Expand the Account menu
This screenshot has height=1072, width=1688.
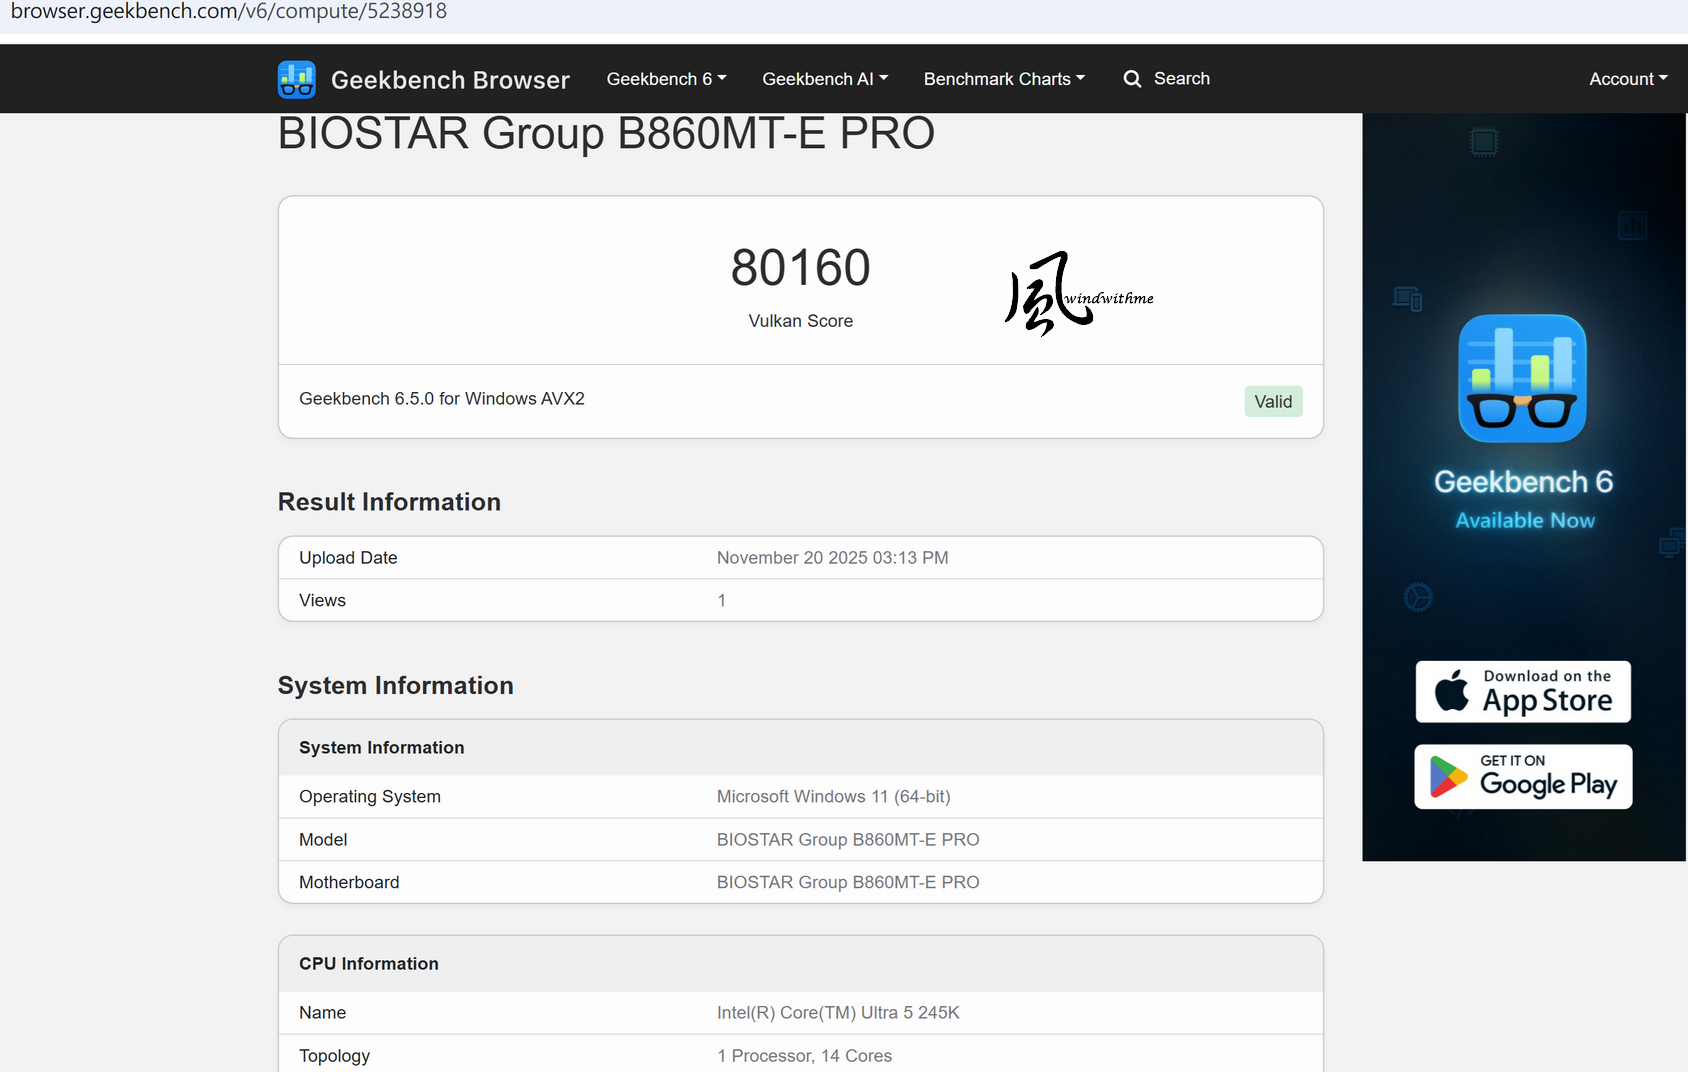point(1627,79)
